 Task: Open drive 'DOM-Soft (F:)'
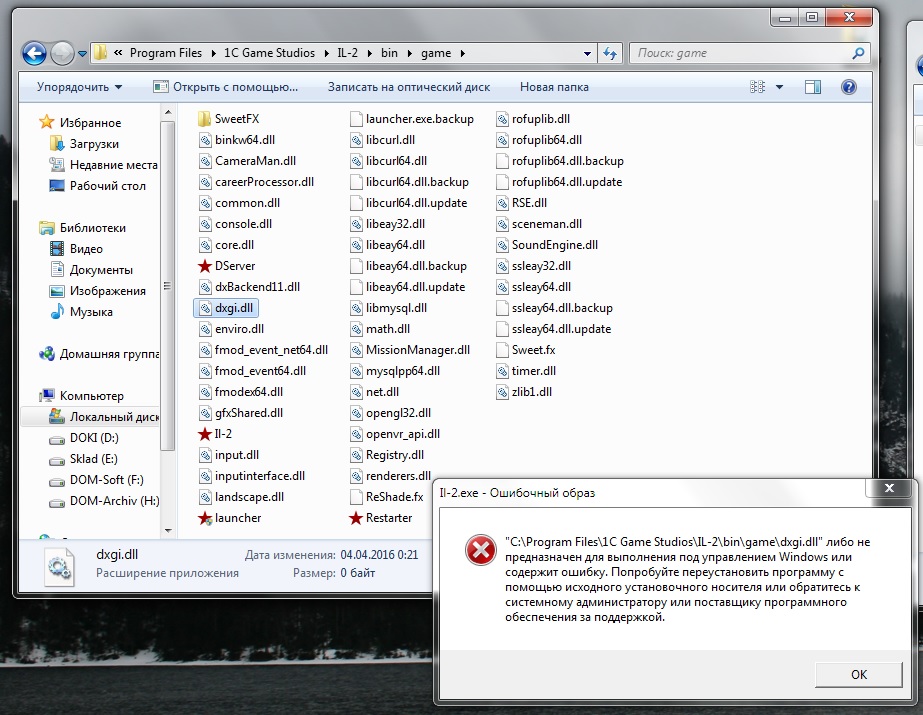click(x=107, y=480)
